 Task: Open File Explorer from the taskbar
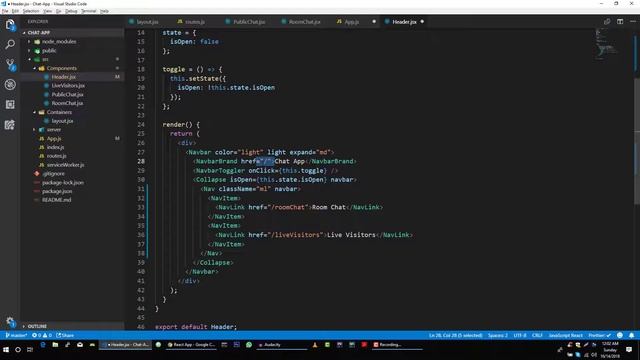[55, 345]
